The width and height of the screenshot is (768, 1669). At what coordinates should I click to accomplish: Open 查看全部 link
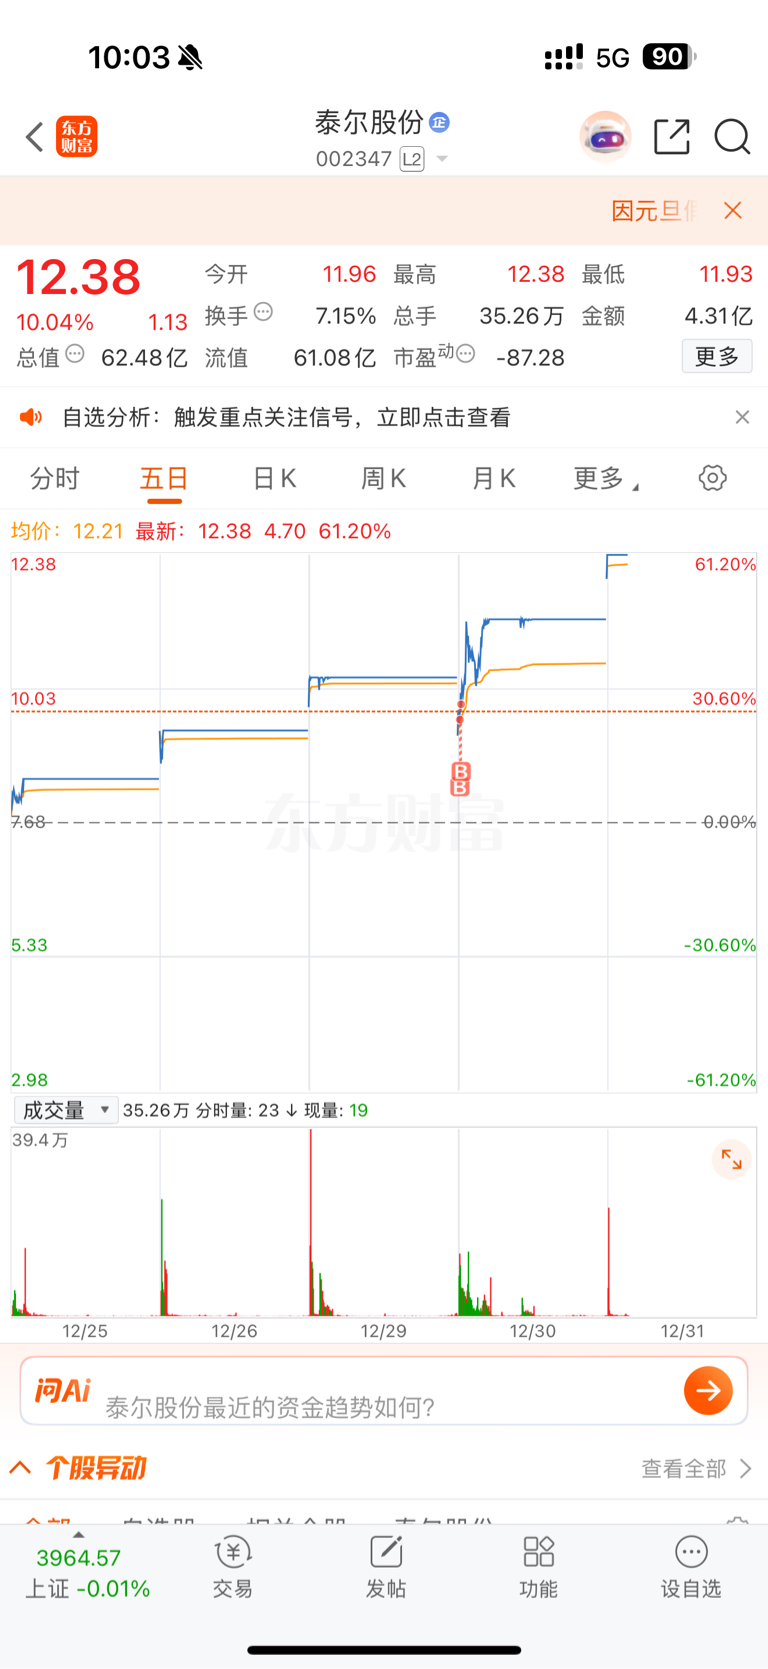(x=696, y=1468)
